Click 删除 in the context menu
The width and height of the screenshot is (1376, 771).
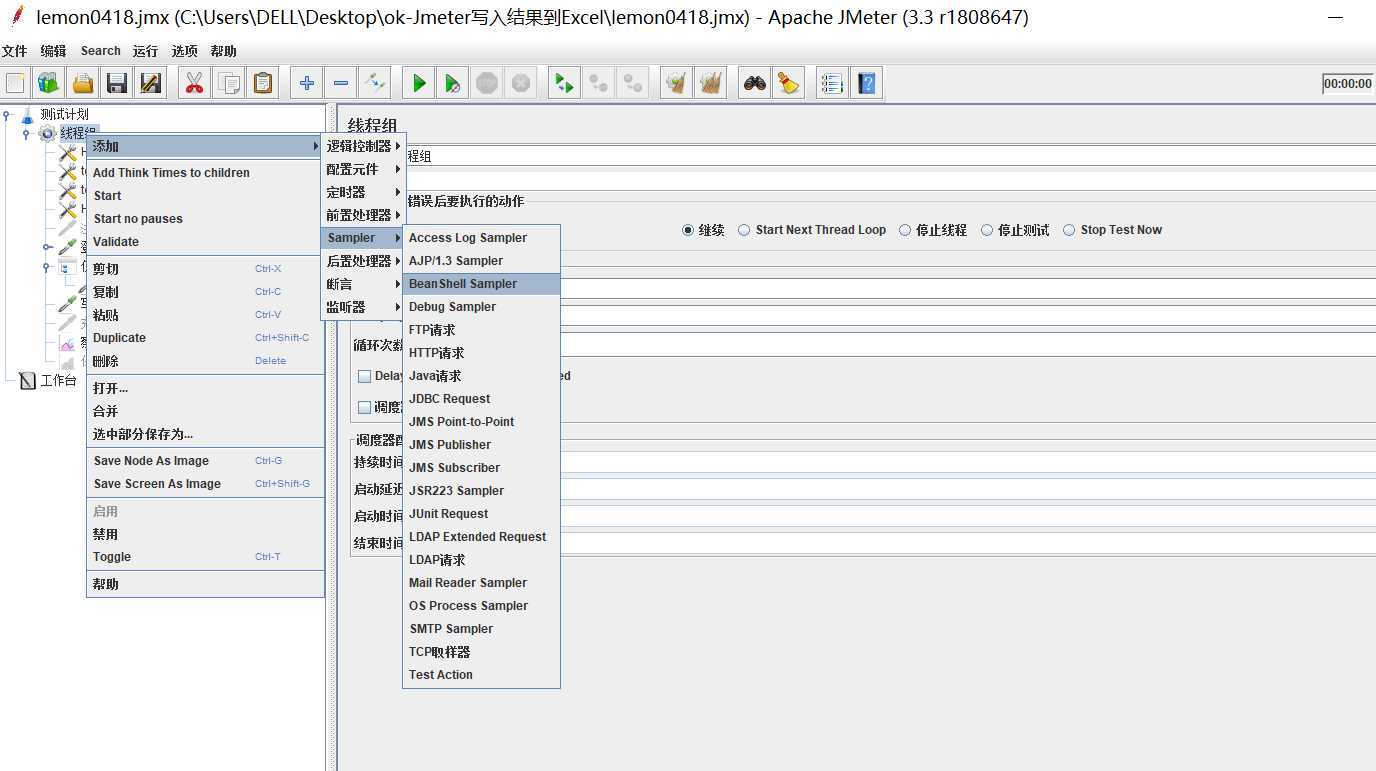pos(206,361)
